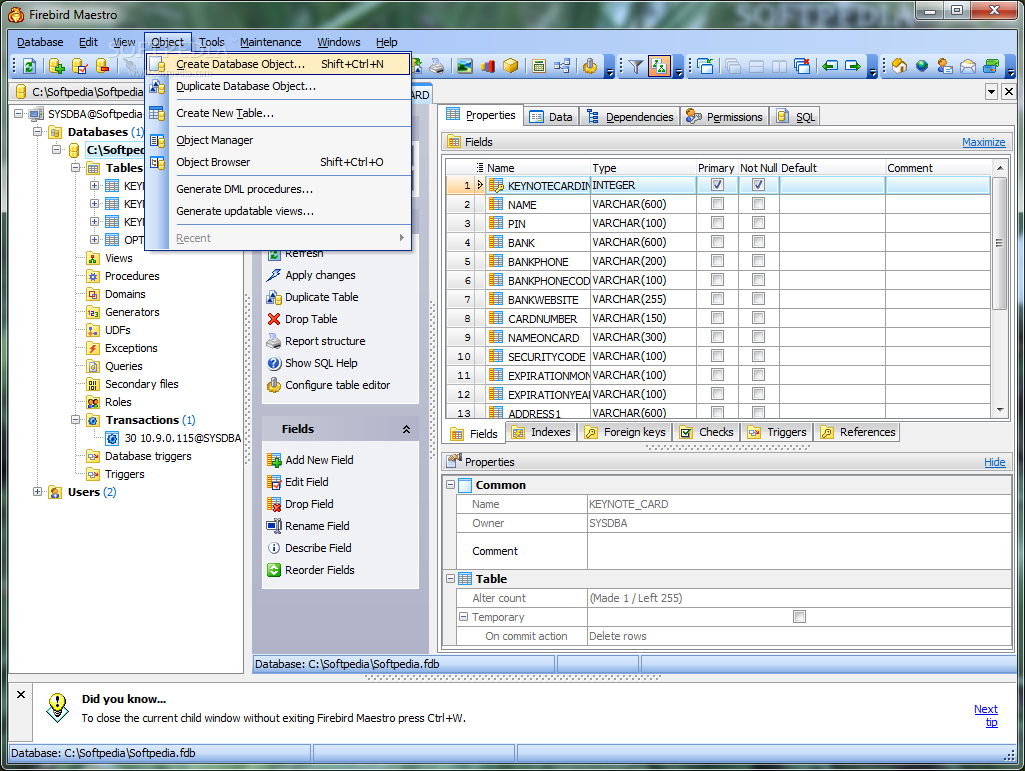This screenshot has width=1025, height=771.
Task: Click the database icon with the red minus
Action: point(103,66)
